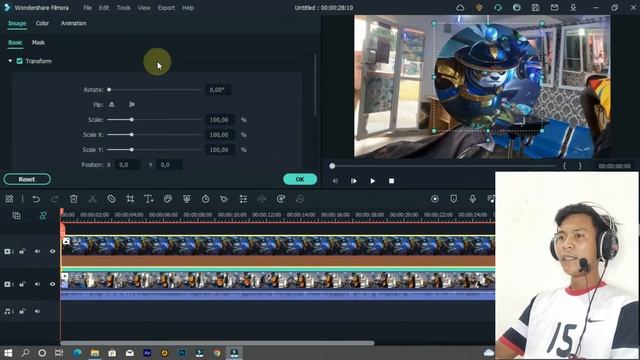The height and width of the screenshot is (360, 640).
Task: Switch to the Color tab
Action: [42, 23]
